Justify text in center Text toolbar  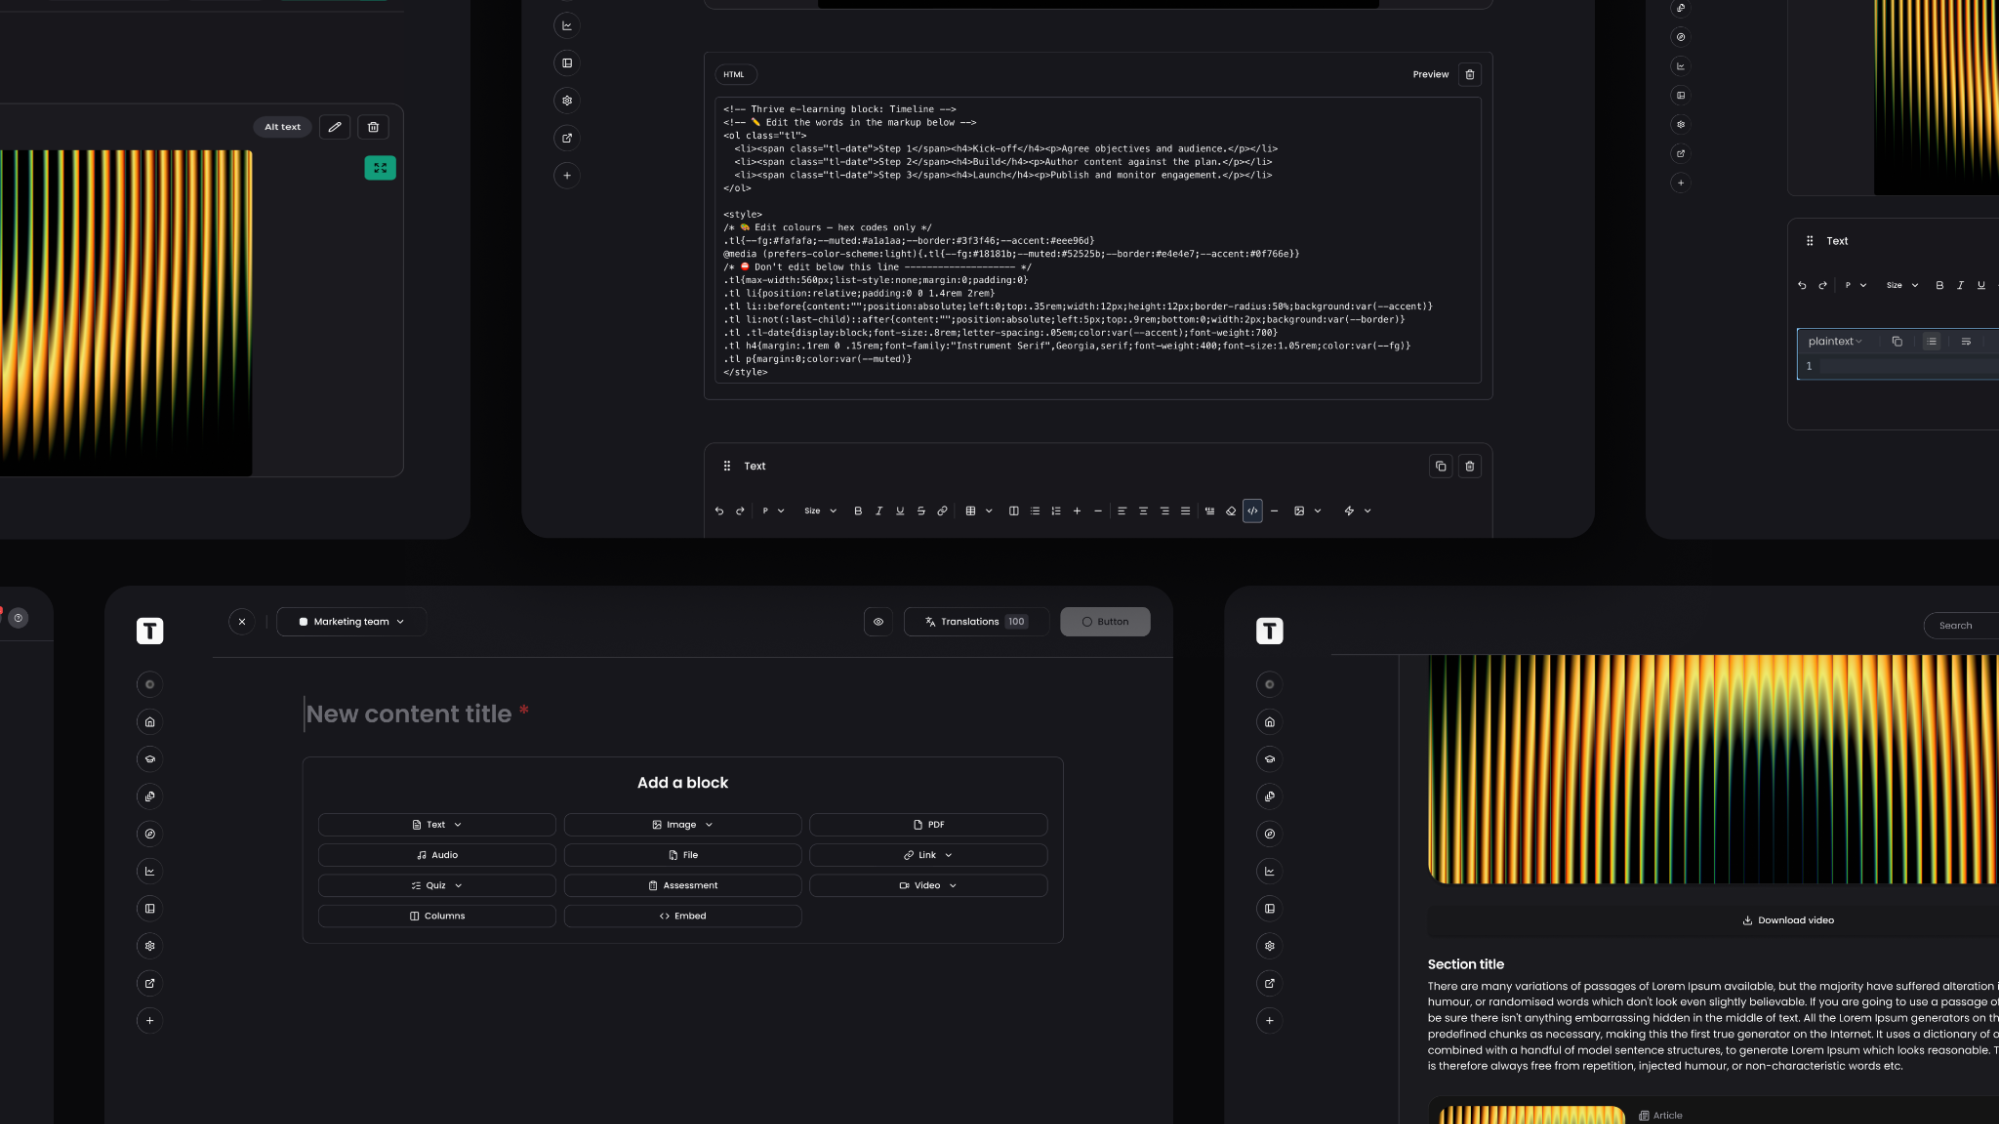coord(1185,511)
